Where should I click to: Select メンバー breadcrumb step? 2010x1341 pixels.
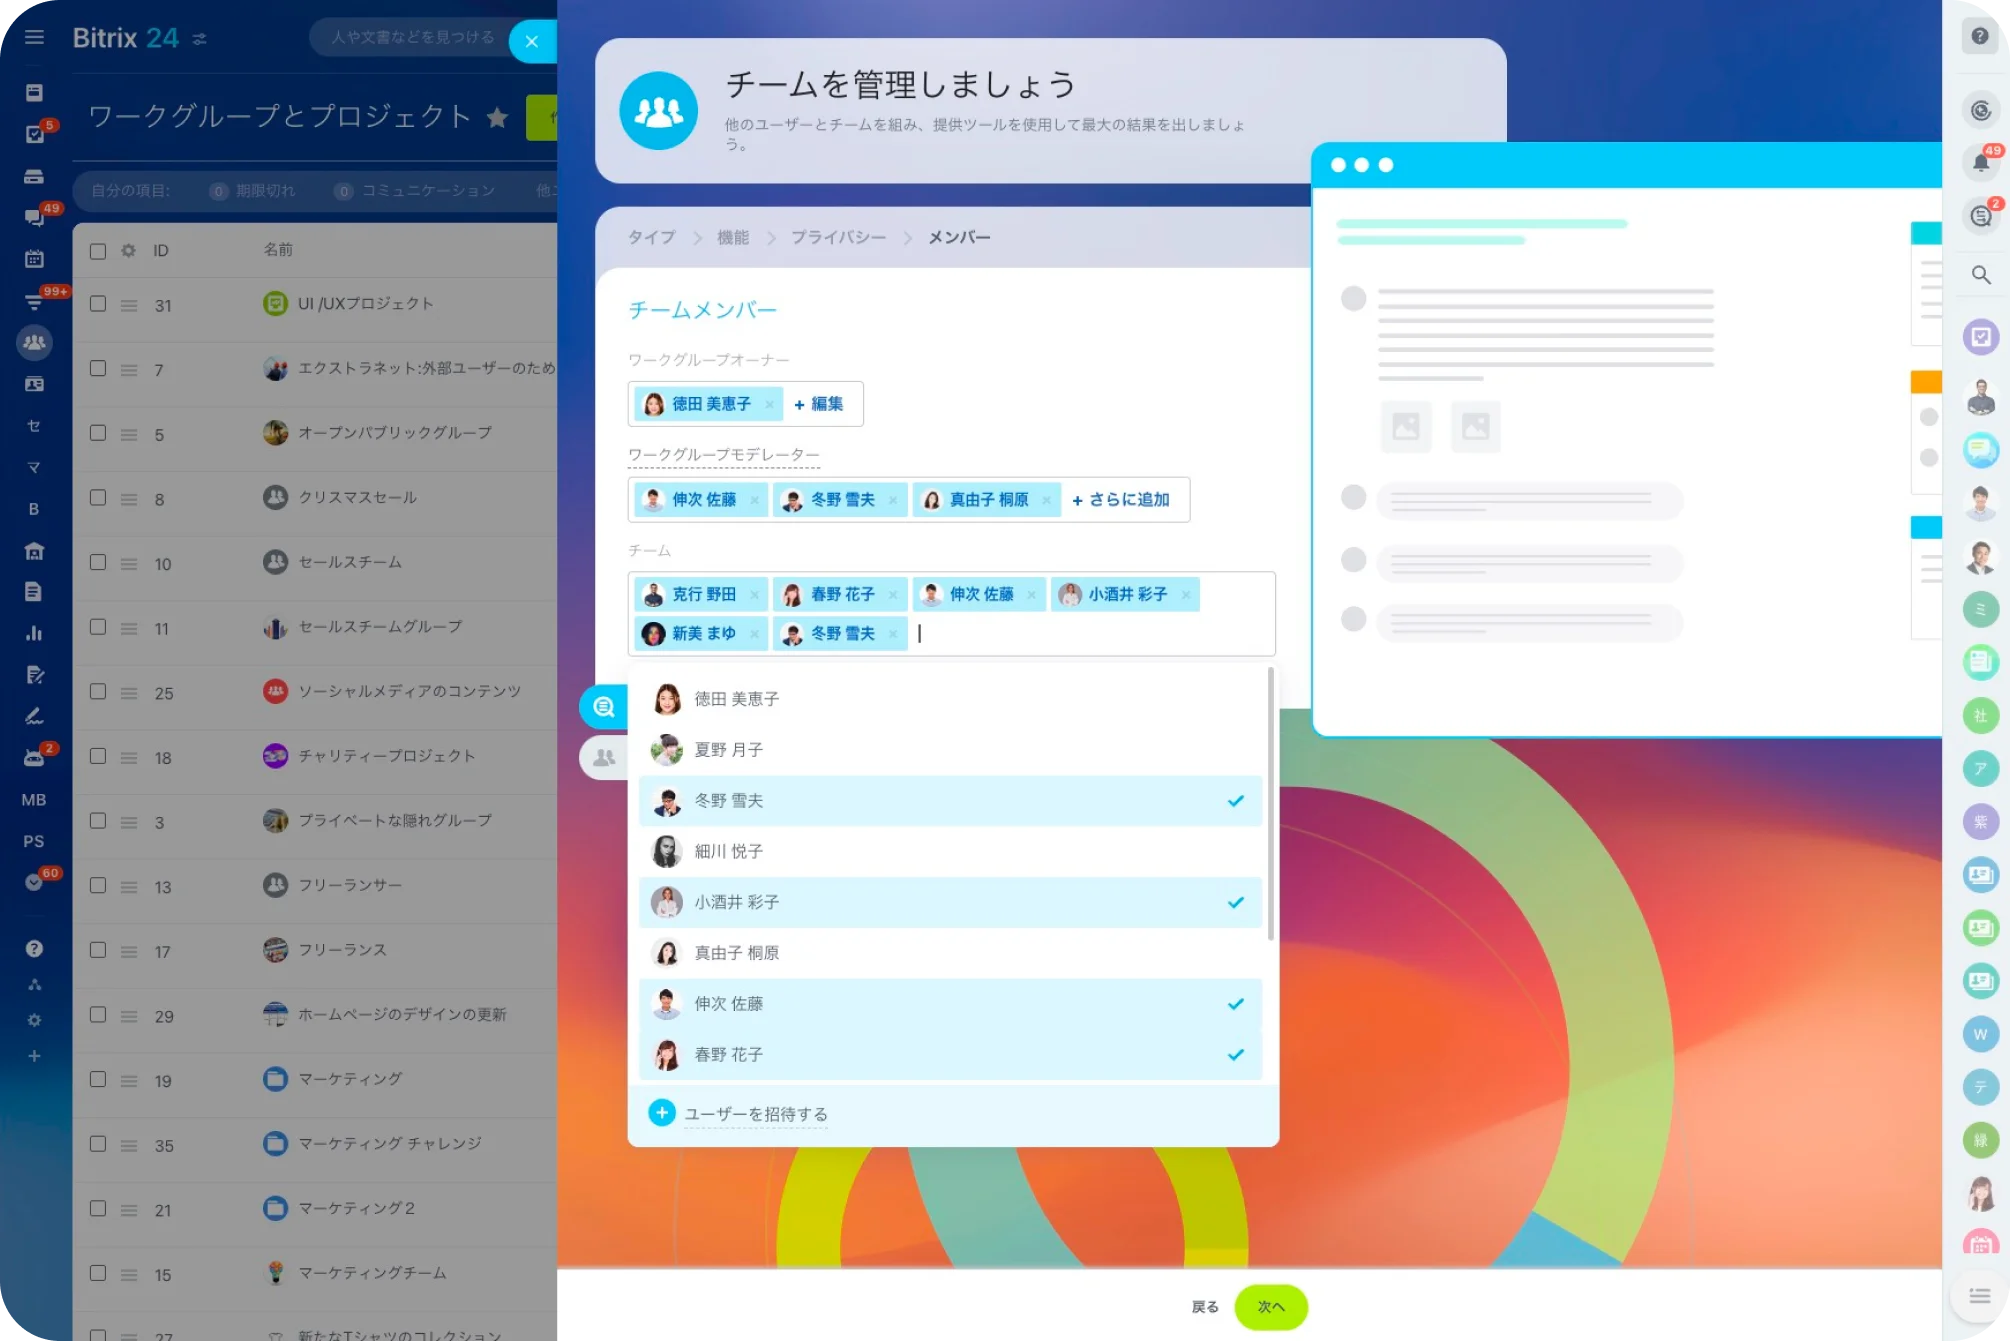coord(959,237)
